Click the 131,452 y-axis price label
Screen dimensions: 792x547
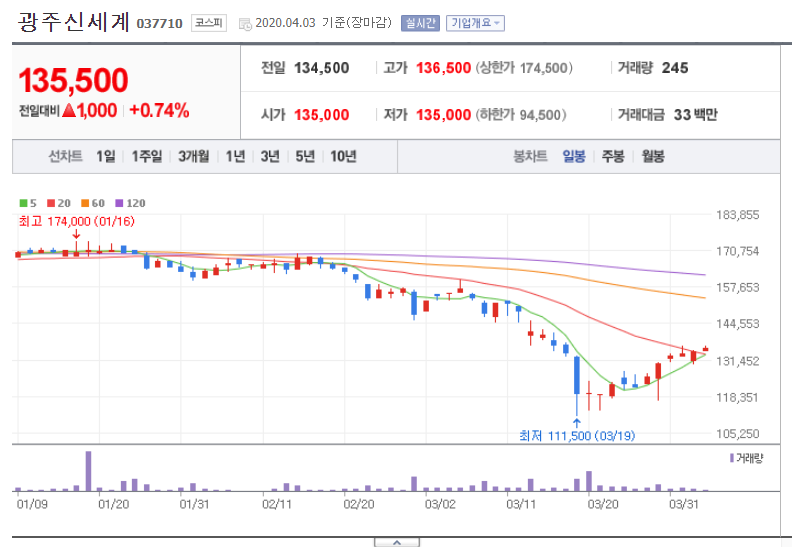click(x=737, y=361)
